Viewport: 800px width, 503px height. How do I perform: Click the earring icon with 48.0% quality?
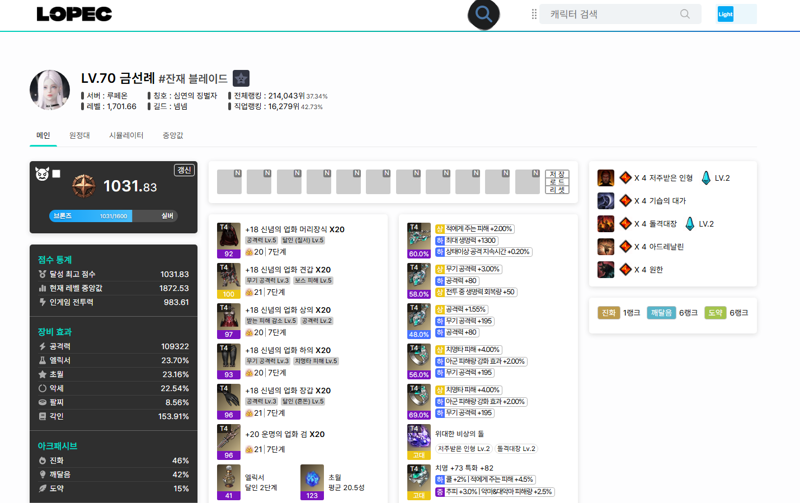coord(419,321)
